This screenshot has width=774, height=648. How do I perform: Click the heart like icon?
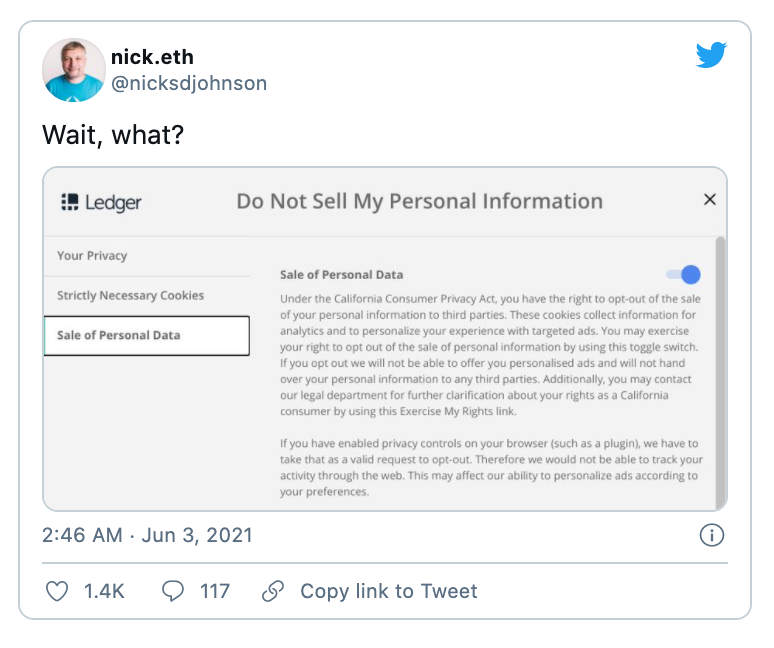pos(57,591)
